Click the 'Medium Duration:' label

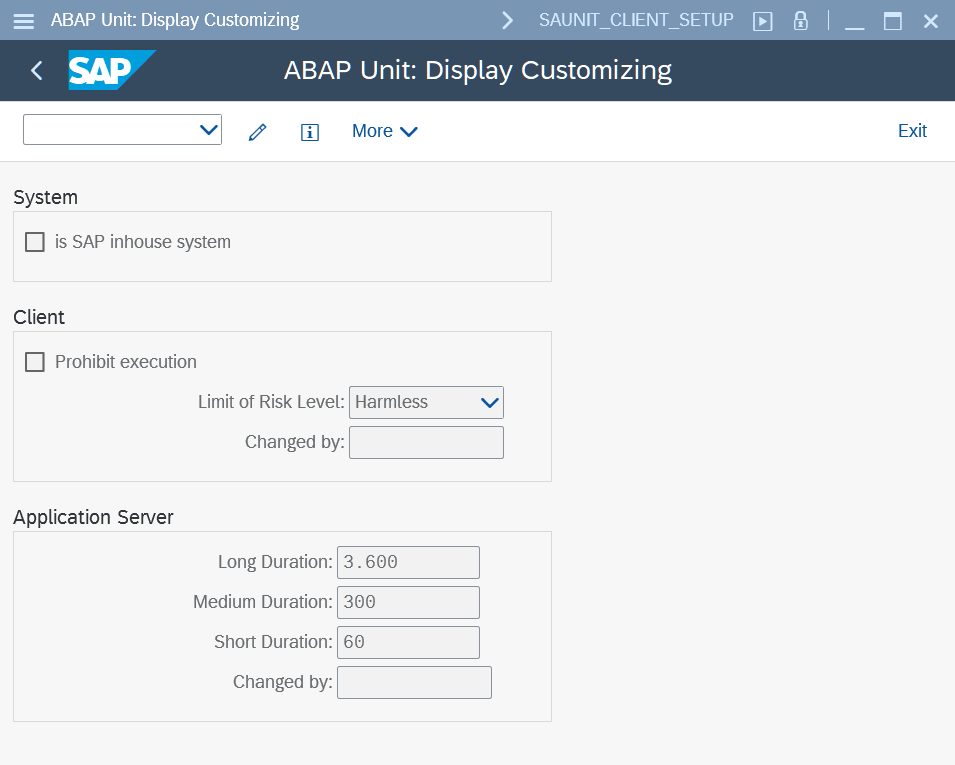[x=263, y=602]
